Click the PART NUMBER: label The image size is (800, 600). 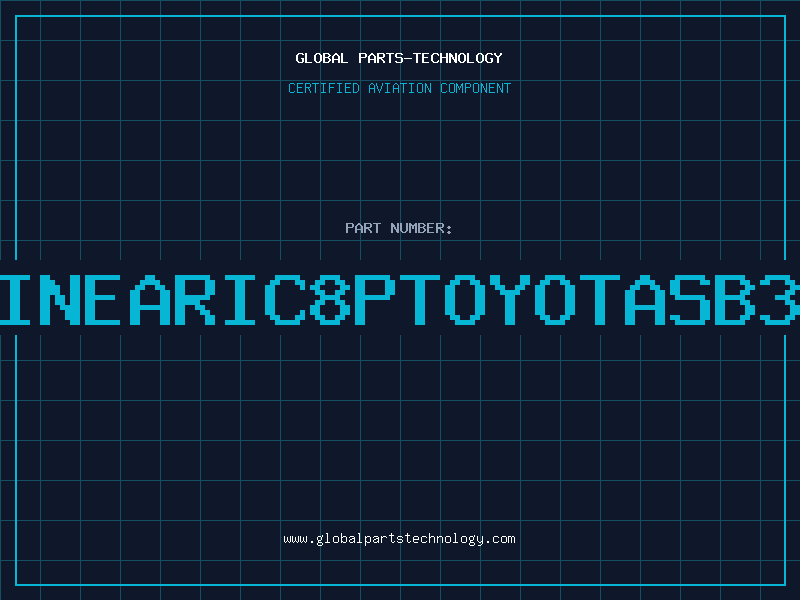click(x=399, y=228)
